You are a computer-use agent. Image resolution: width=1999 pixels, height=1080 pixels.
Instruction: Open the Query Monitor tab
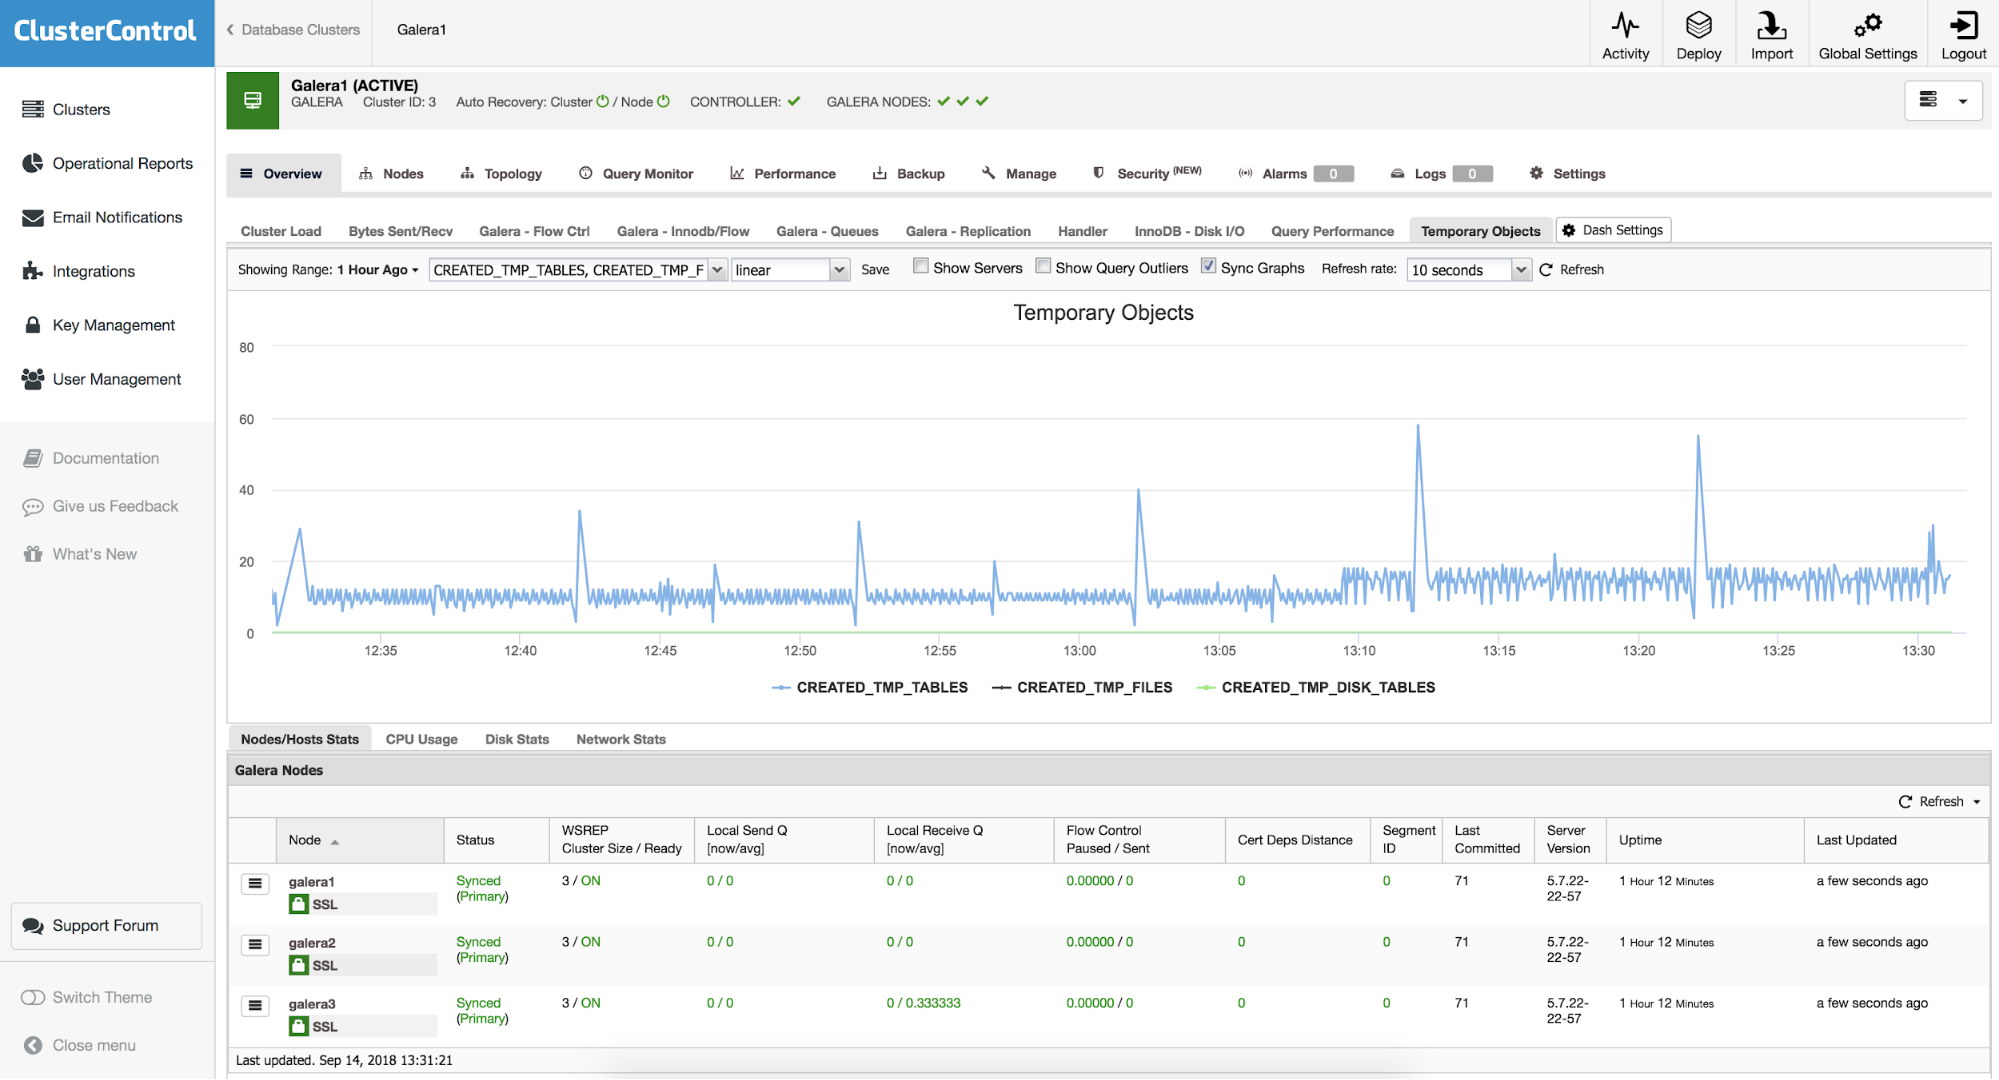pyautogui.click(x=636, y=173)
